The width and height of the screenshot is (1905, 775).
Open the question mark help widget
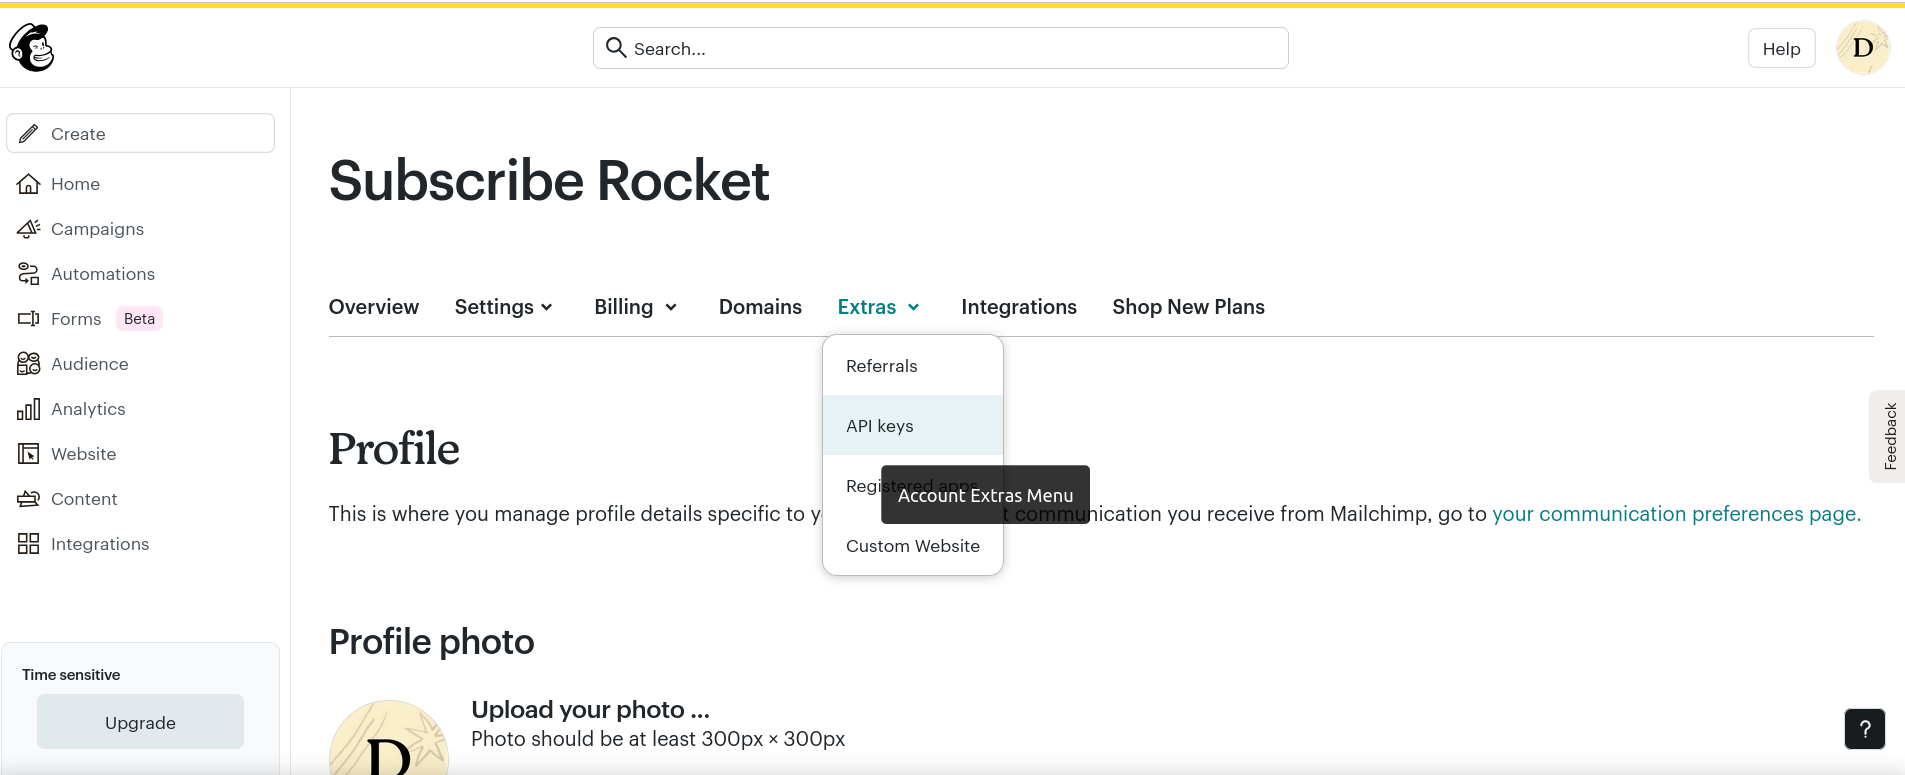point(1865,729)
